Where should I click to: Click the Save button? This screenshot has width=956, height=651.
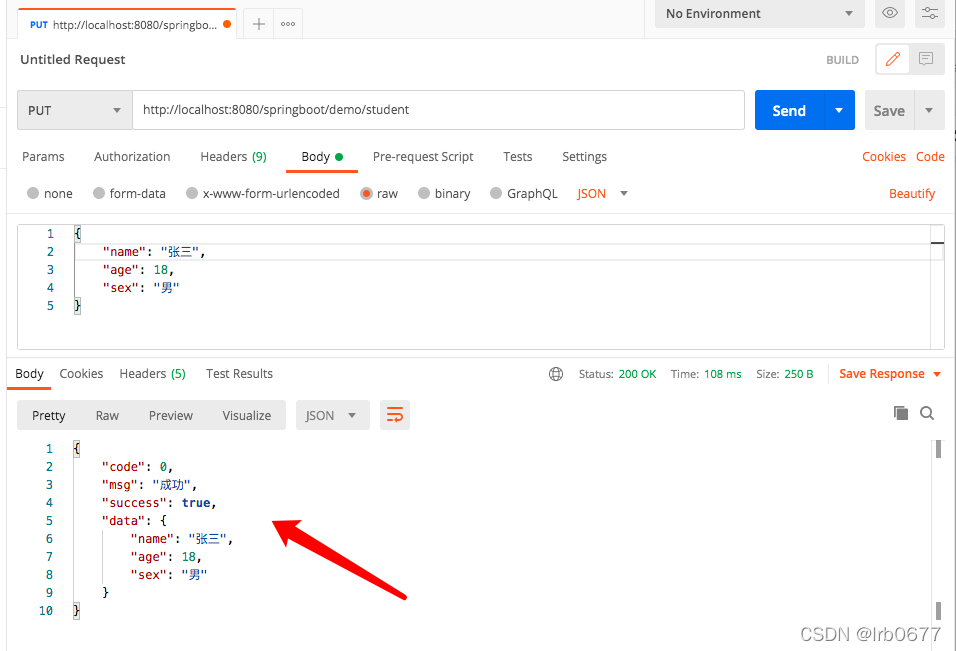[889, 110]
